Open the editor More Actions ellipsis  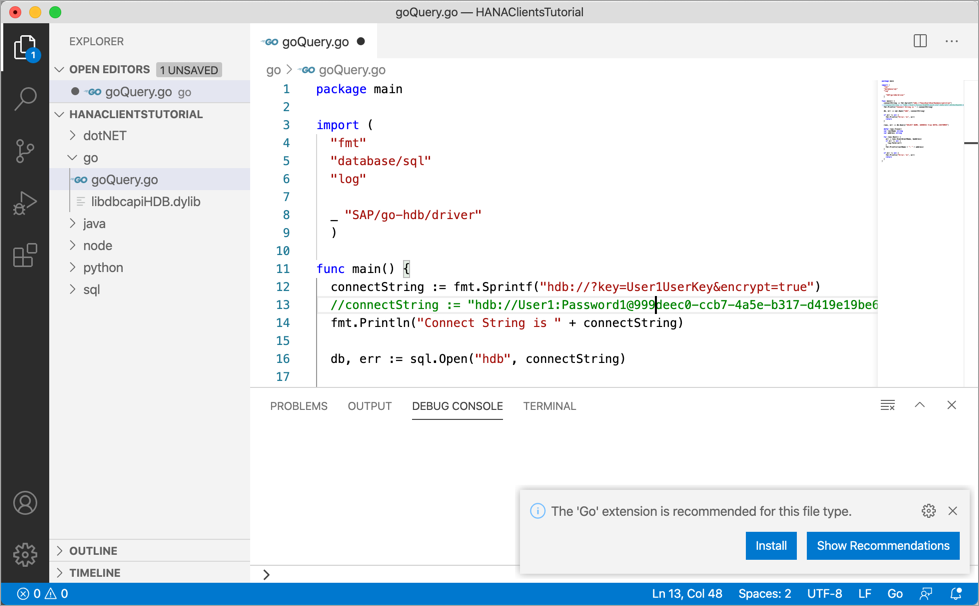click(952, 41)
